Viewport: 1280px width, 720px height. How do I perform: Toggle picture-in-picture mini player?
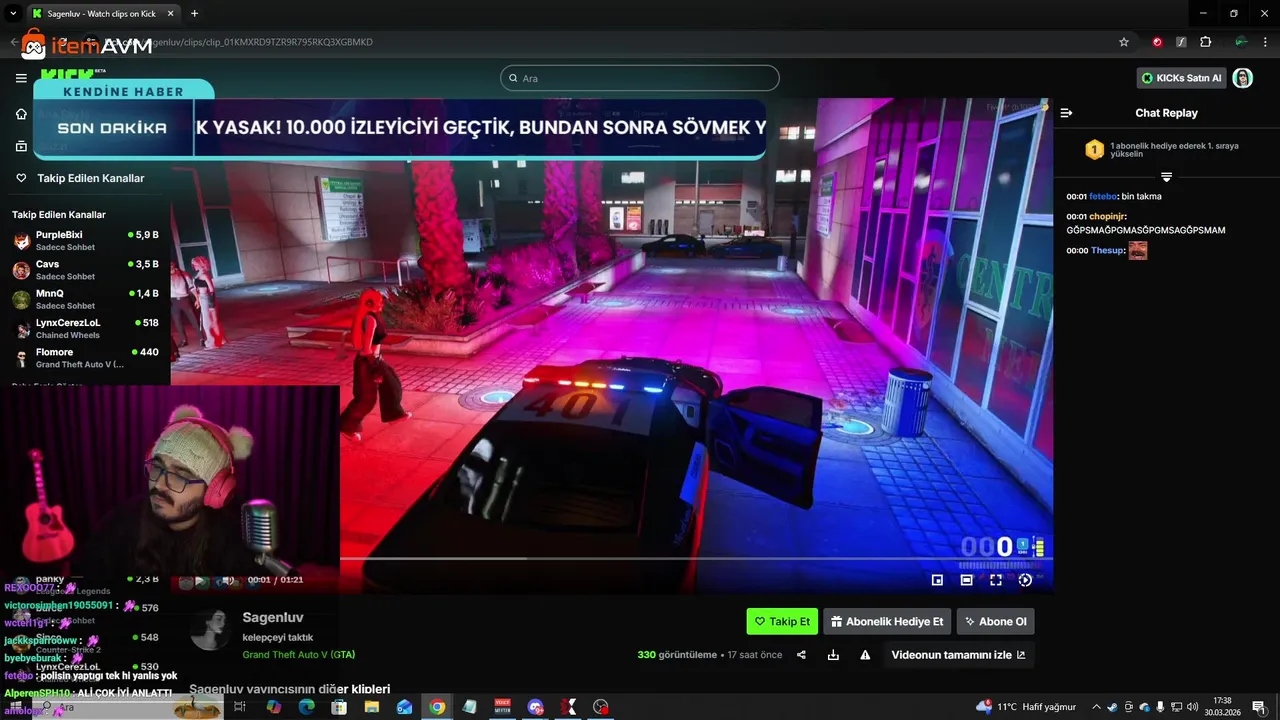point(937,580)
